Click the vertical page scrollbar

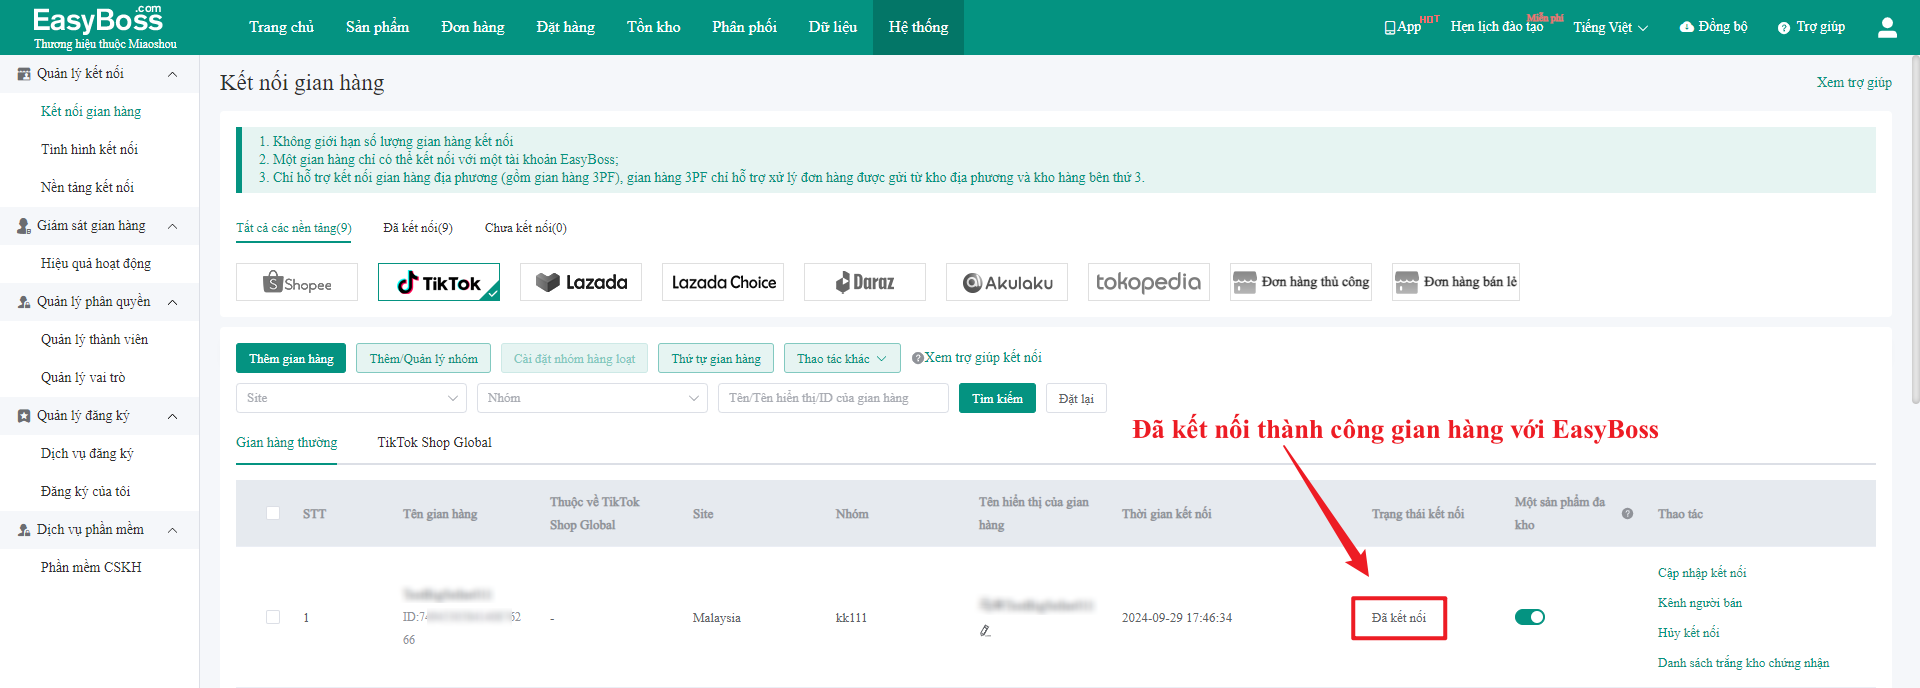tap(1915, 230)
